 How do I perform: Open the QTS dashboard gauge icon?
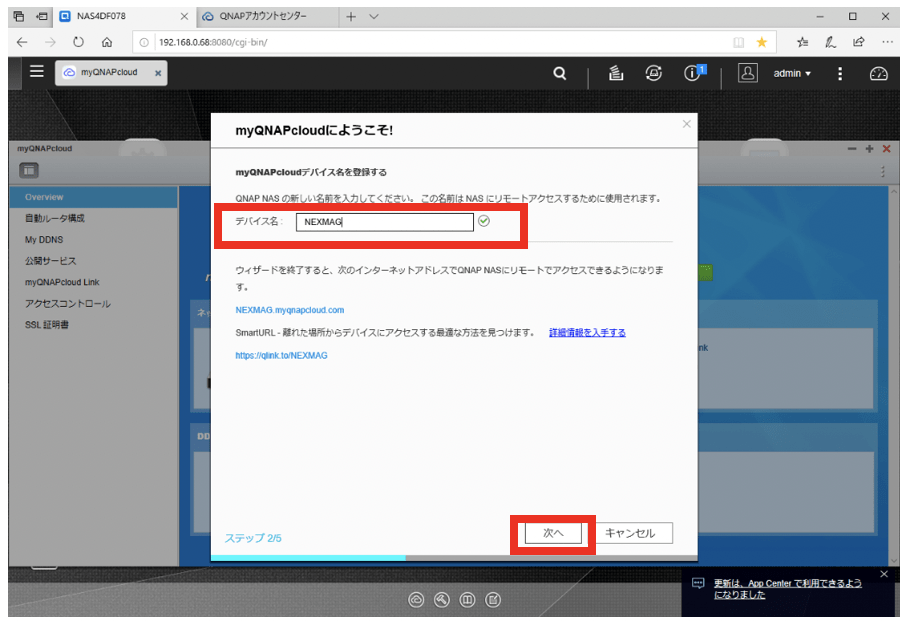[x=878, y=73]
